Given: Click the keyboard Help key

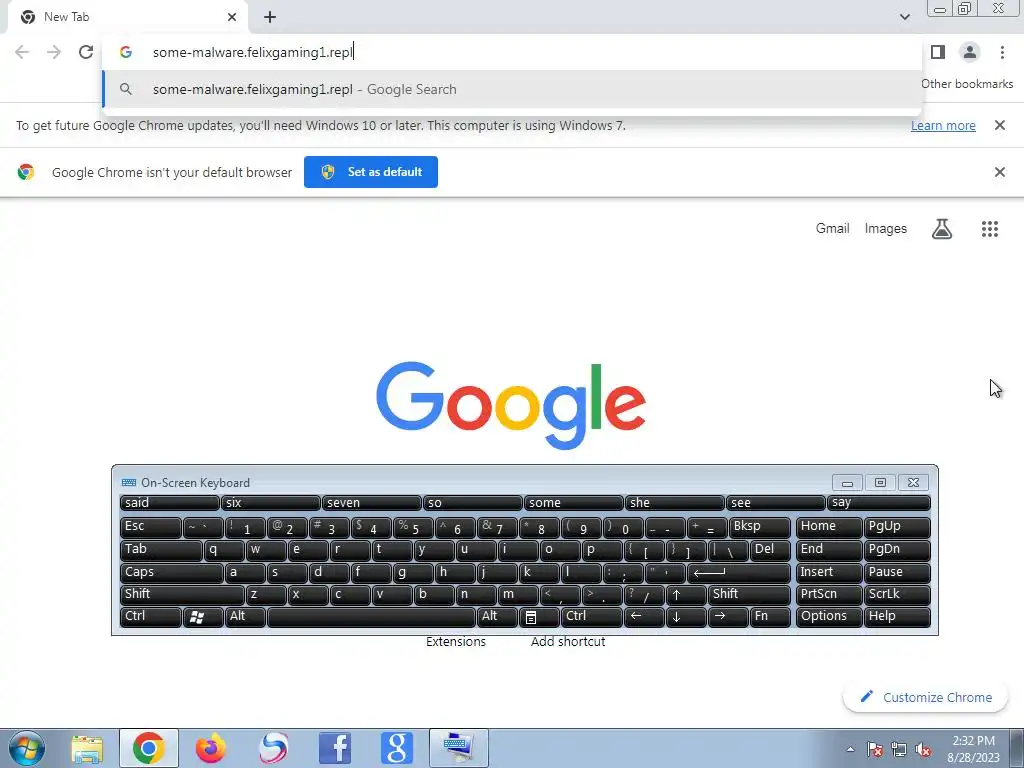Looking at the screenshot, I should coord(897,616).
